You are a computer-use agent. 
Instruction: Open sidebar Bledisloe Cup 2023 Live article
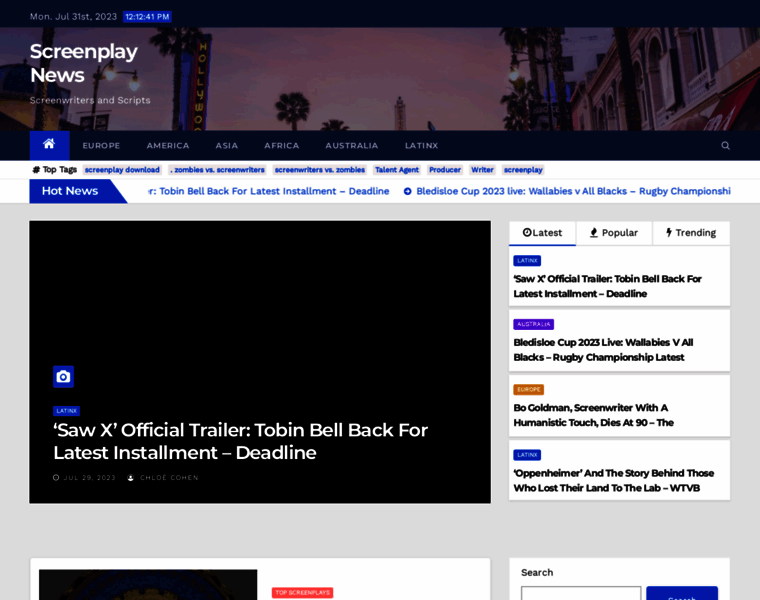603,350
